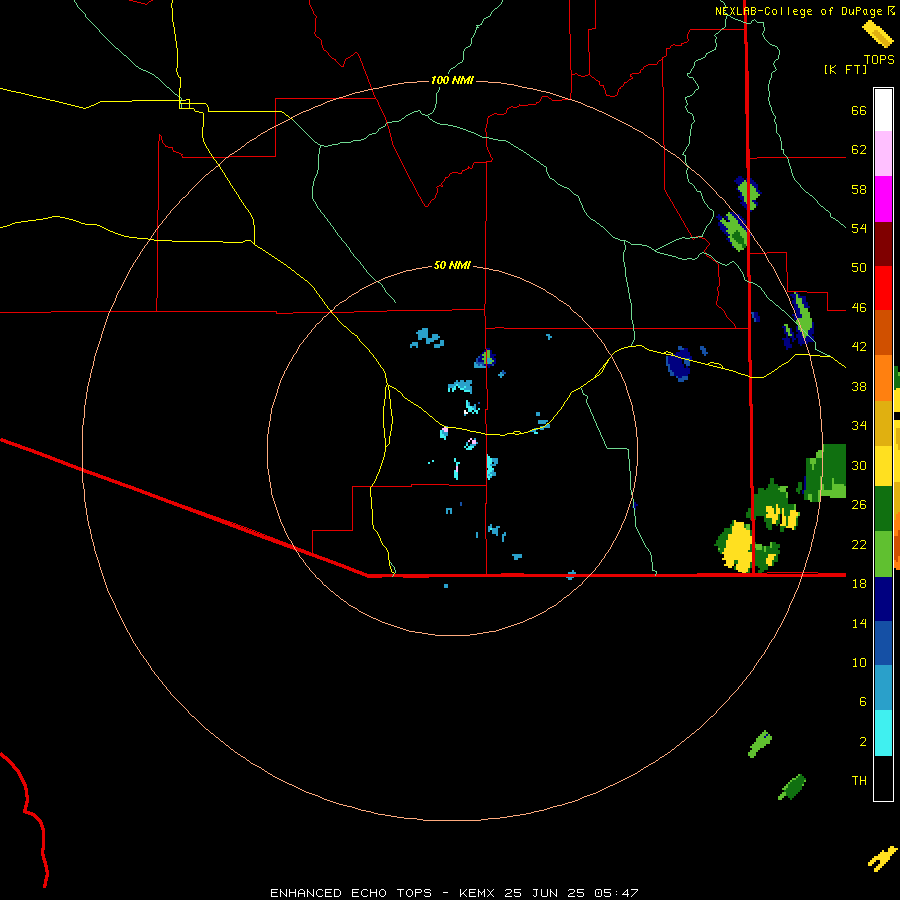Click the NEXLAB-College of DuPage label

click(x=798, y=11)
